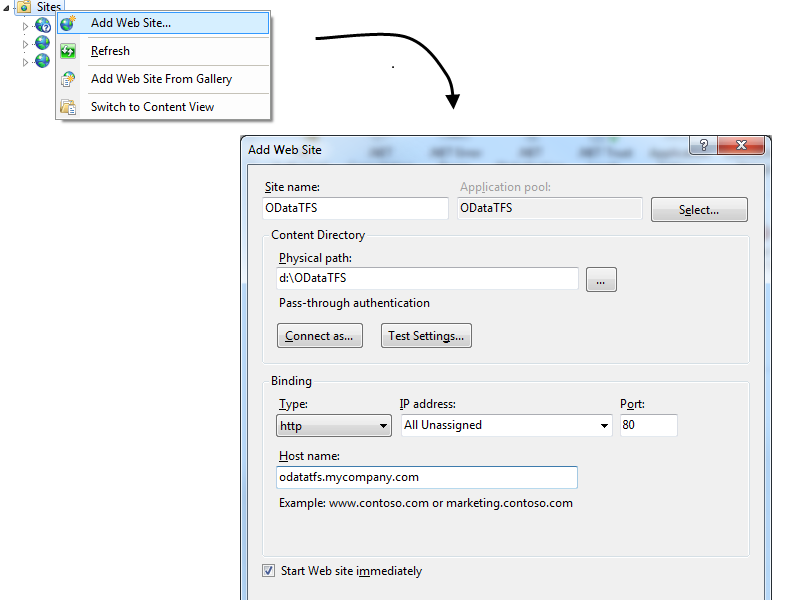Click the Add Web Site From Gallery icon

coord(68,79)
